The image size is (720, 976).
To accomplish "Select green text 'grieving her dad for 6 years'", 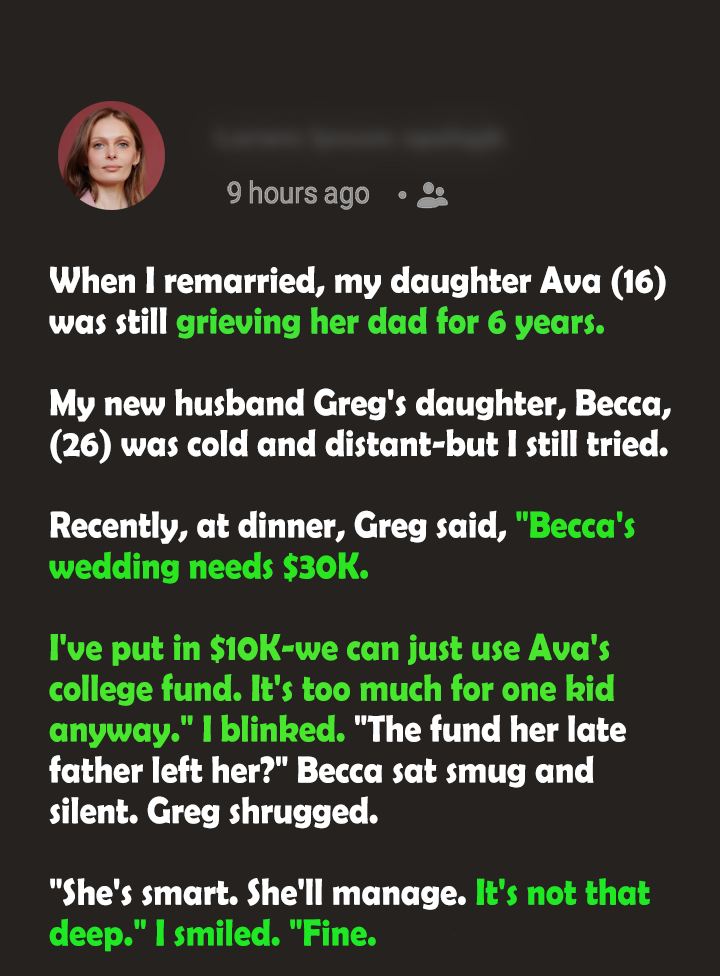I will (390, 323).
